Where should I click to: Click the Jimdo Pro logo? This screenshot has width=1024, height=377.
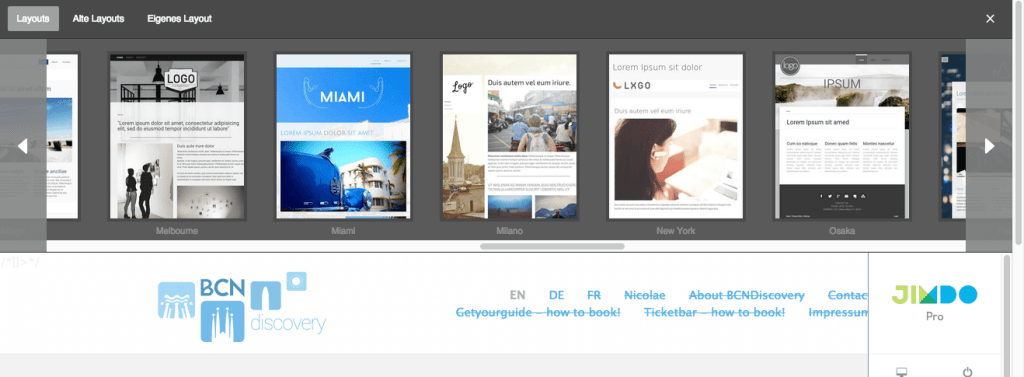[x=935, y=303]
